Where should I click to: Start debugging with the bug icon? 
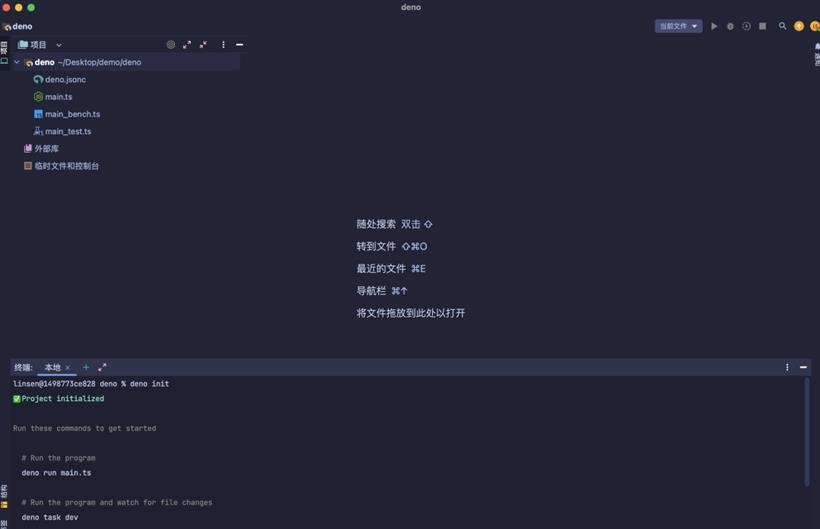click(x=730, y=26)
